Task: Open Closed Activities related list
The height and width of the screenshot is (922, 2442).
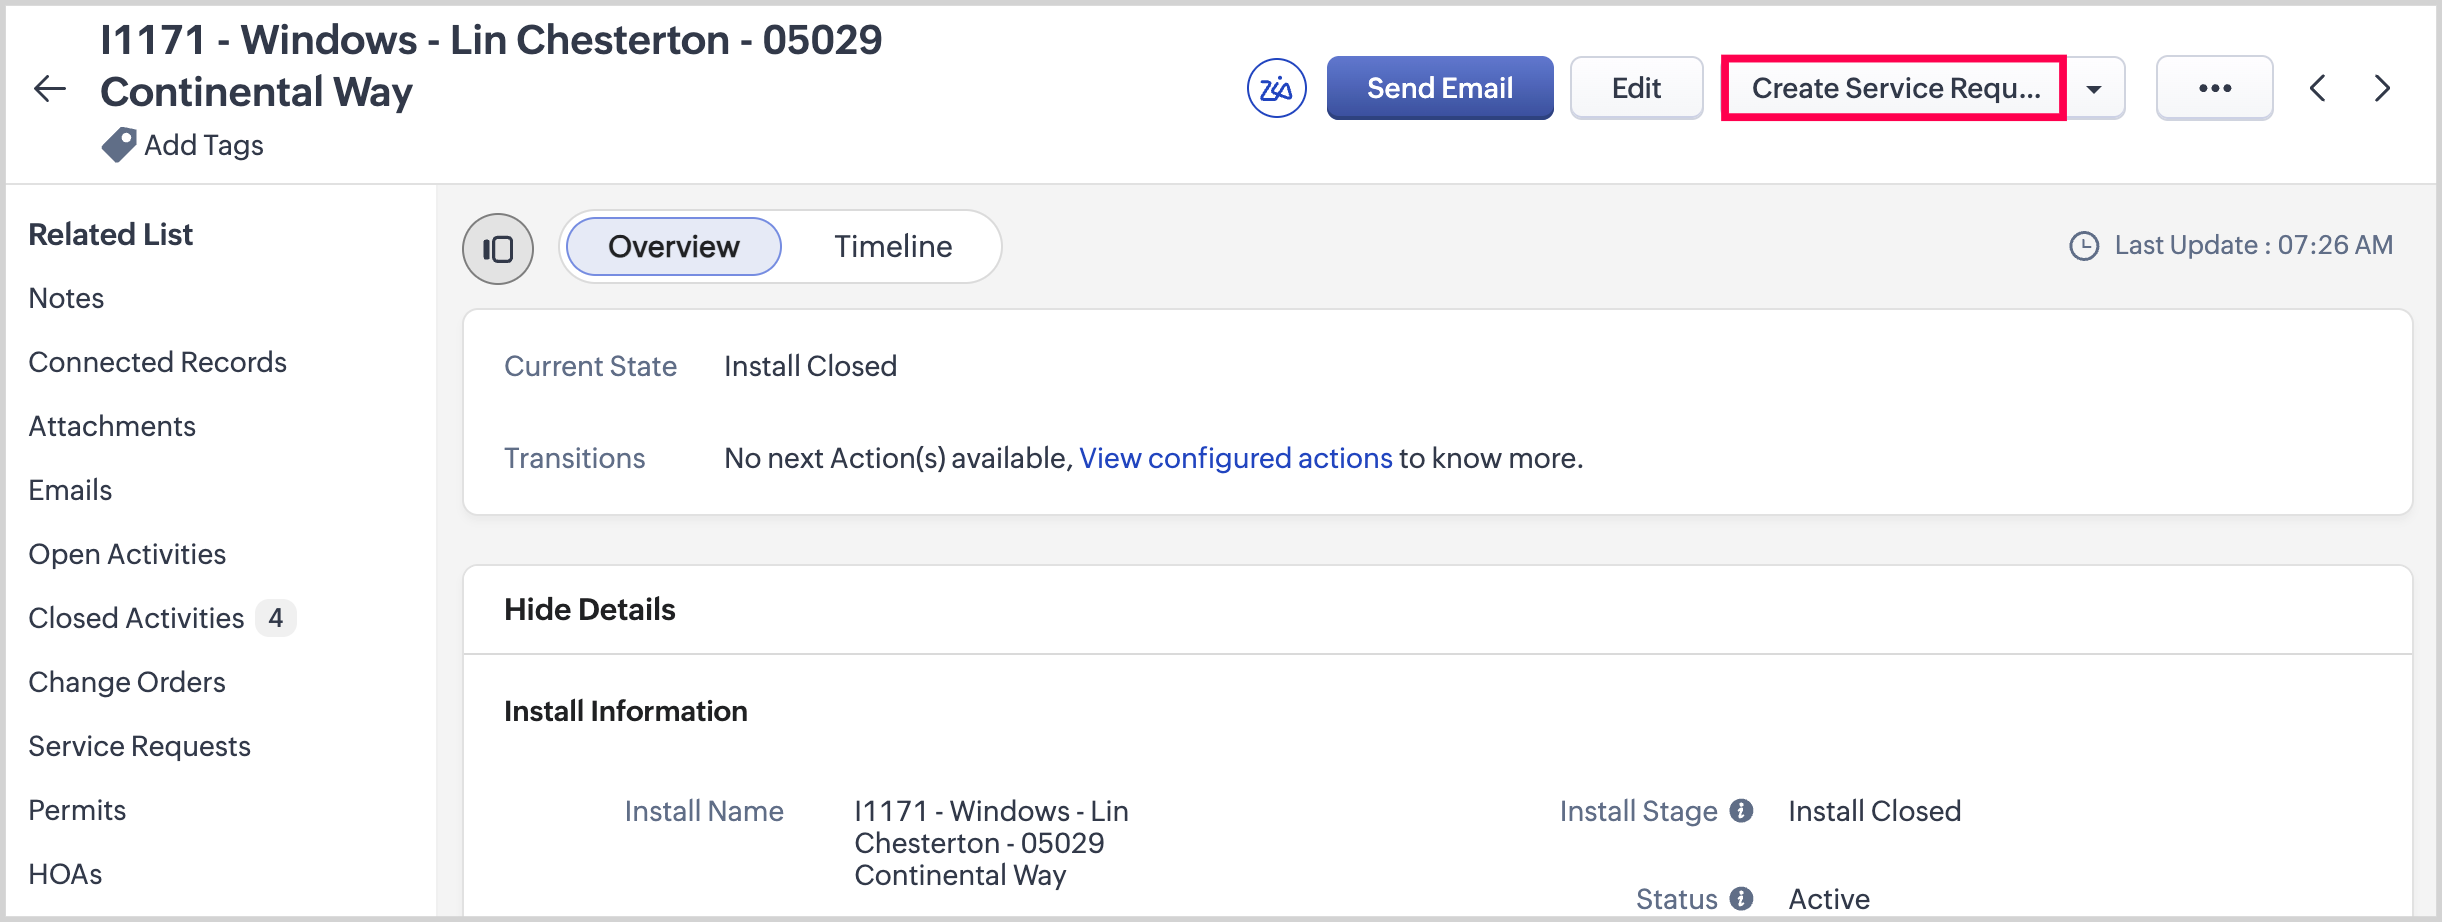Action: (x=136, y=618)
